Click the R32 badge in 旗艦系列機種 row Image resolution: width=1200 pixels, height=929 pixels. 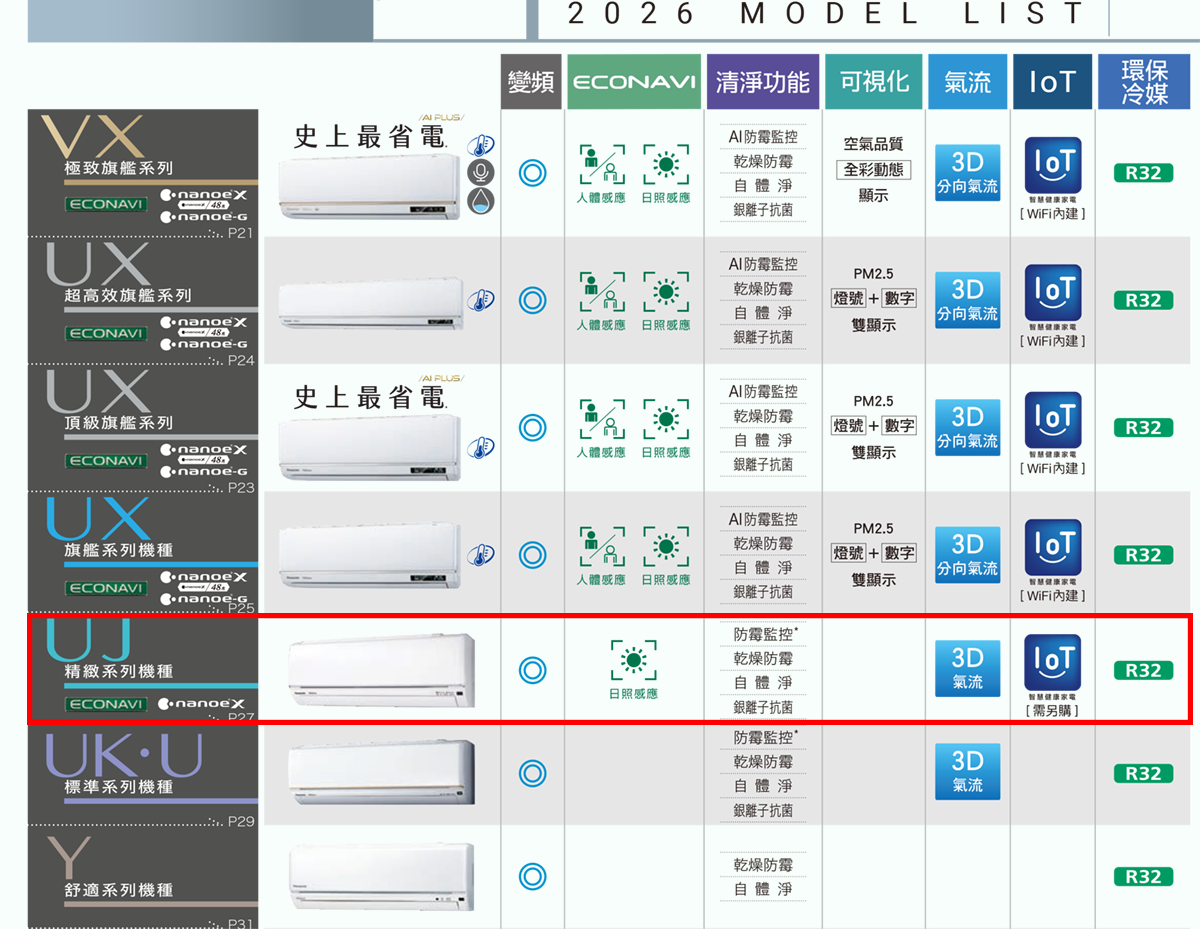[1143, 554]
